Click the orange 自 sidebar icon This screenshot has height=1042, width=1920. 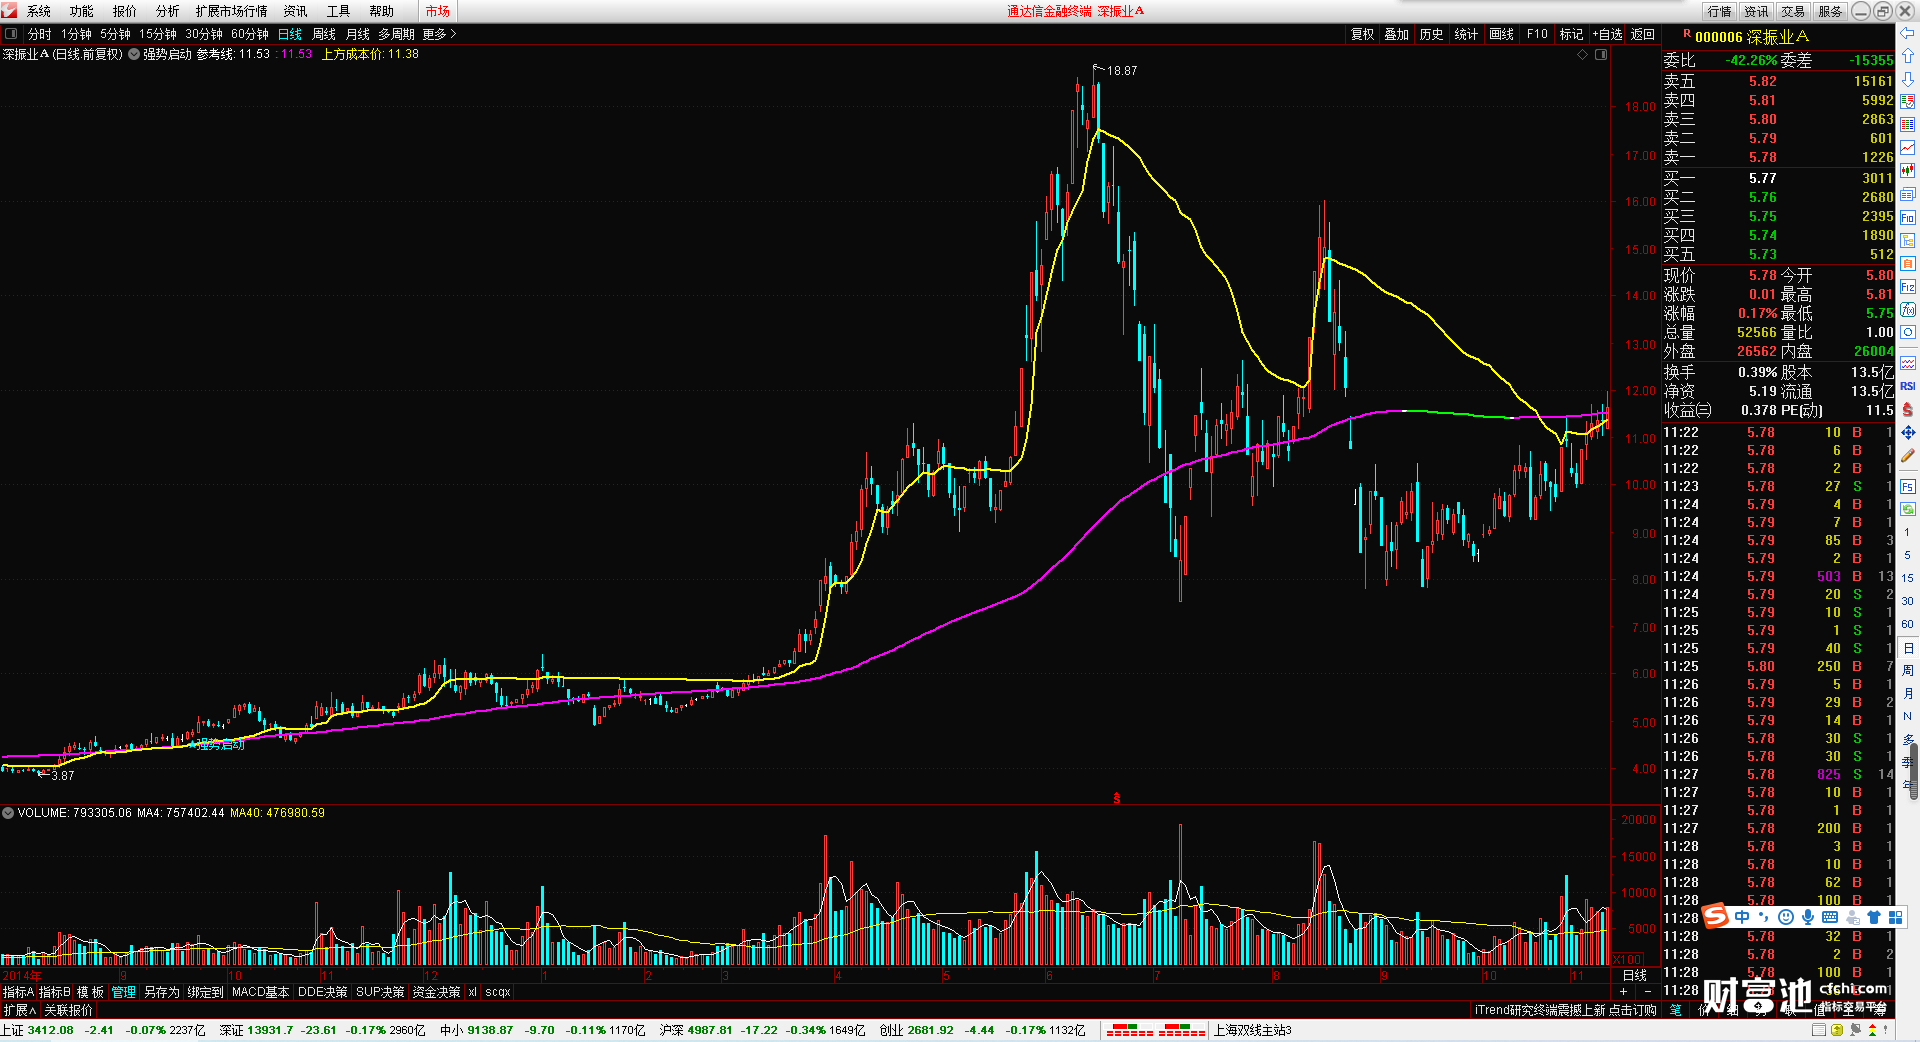1908,264
